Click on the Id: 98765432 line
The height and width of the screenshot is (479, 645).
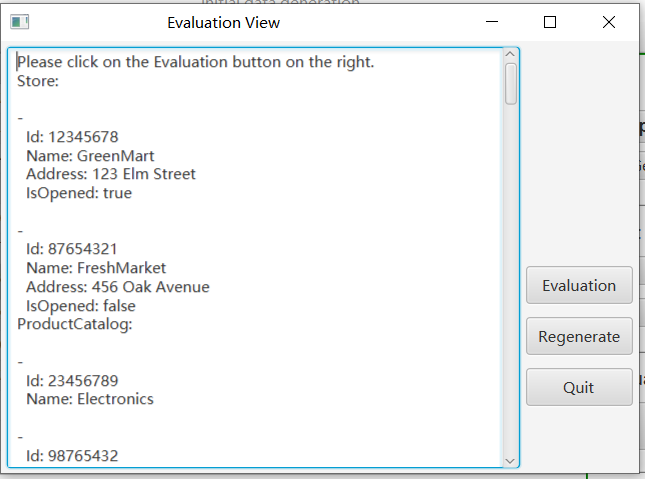pos(72,456)
